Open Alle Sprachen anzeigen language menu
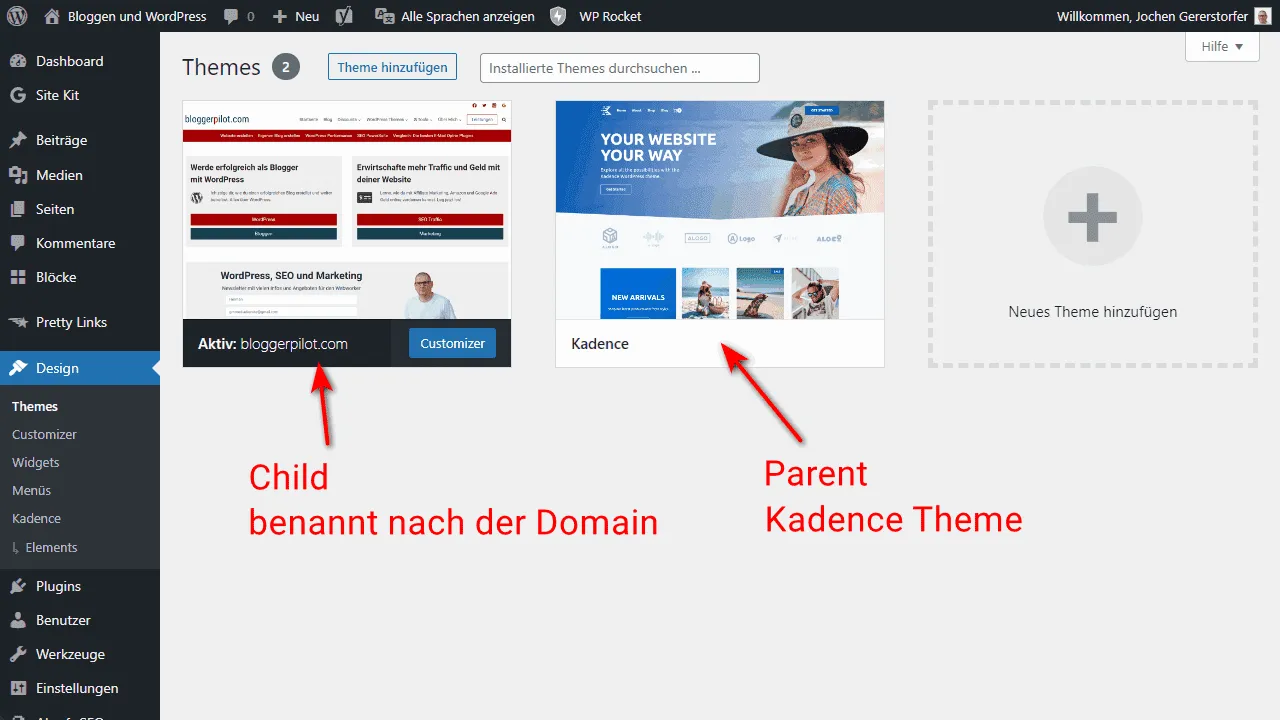 (x=454, y=16)
